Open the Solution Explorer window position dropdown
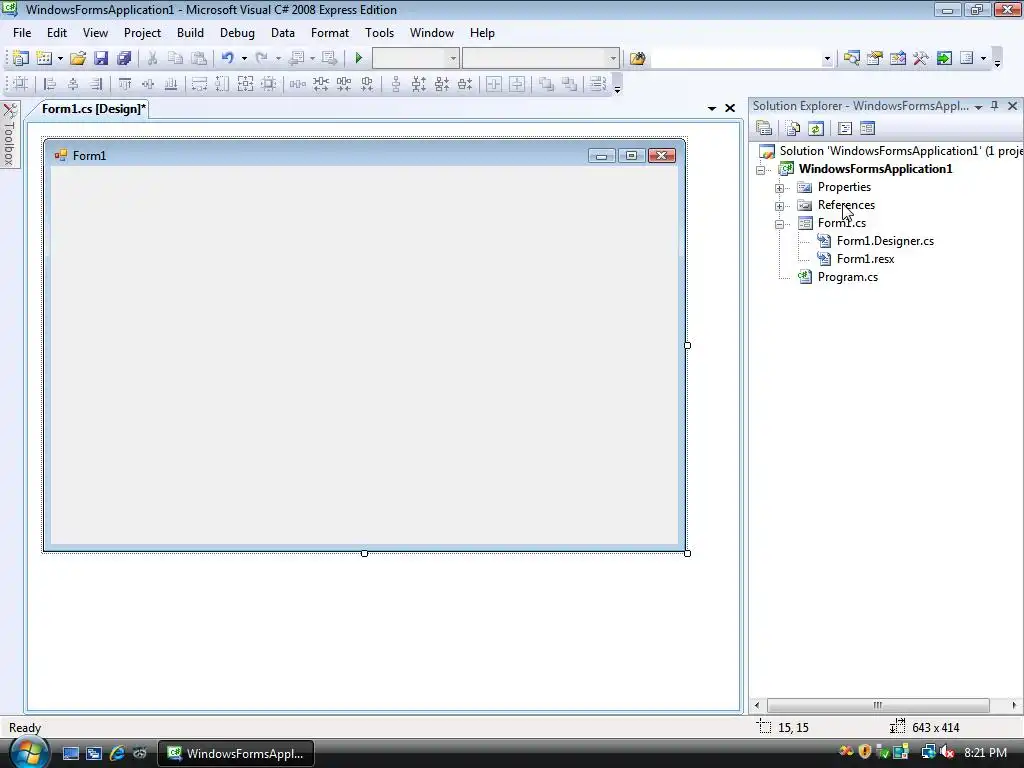Screen dimensions: 1024x768 pyautogui.click(x=978, y=106)
